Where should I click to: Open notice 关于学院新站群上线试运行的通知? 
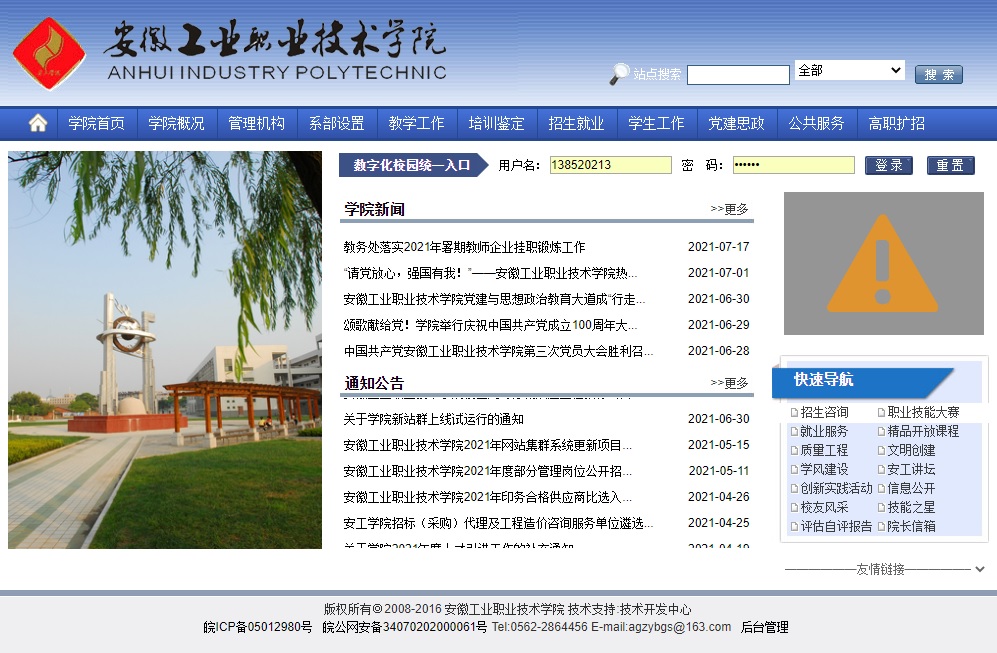tap(434, 419)
